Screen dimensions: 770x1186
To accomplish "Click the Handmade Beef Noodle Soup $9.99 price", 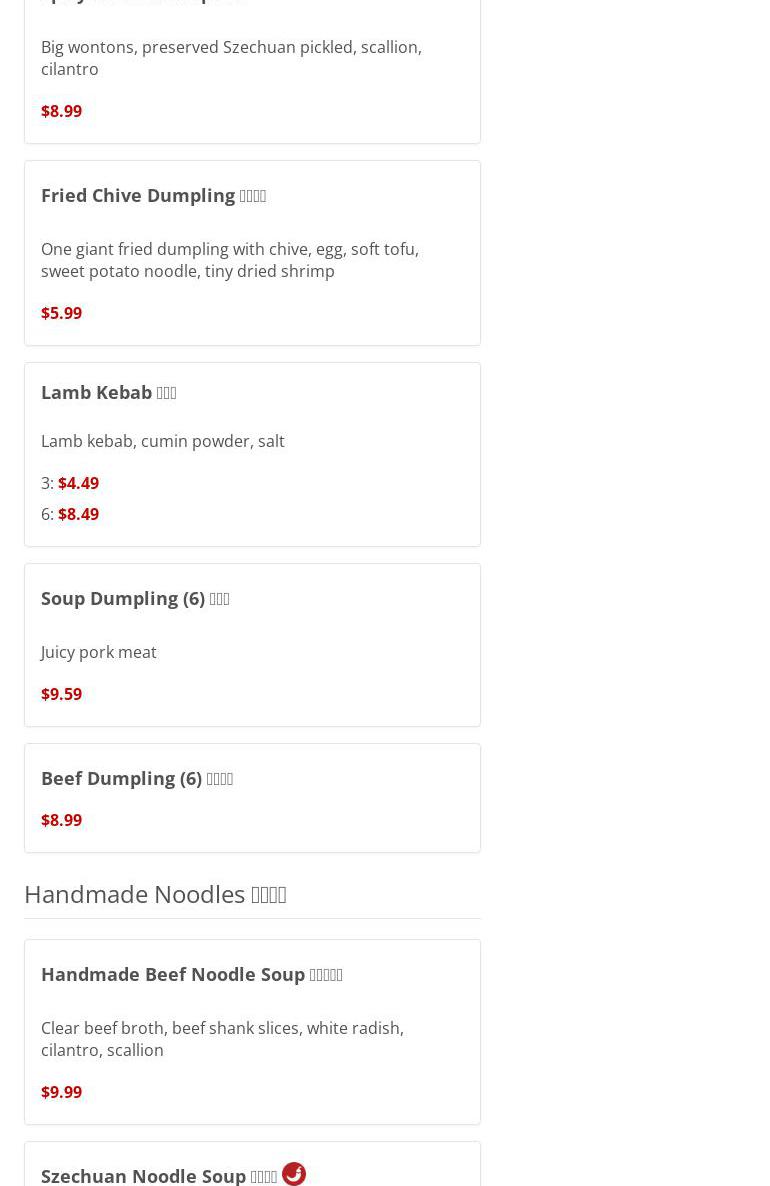I will pos(61,1092).
